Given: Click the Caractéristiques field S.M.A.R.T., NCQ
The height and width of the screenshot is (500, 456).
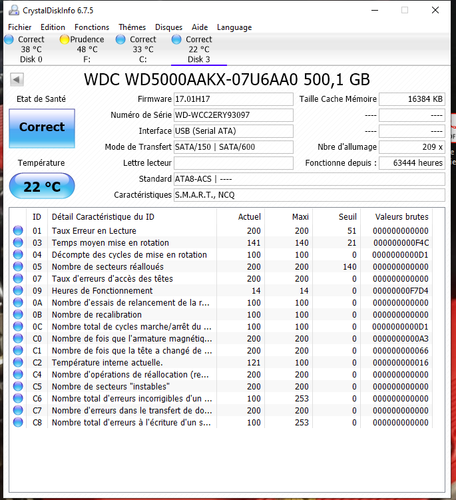Looking at the screenshot, I should coord(309,195).
